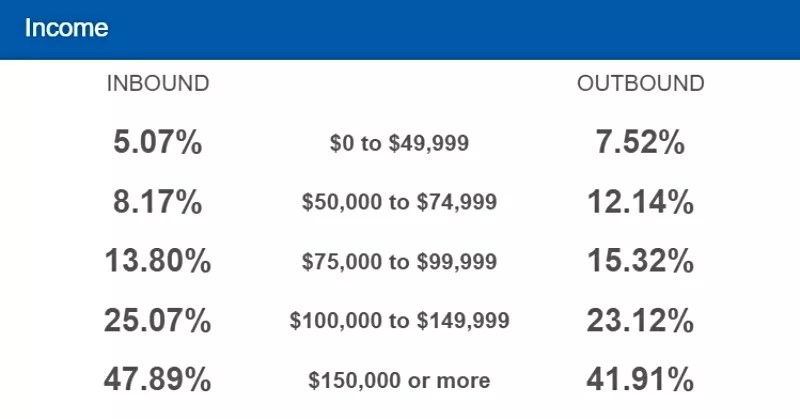800x419 pixels.
Task: Select the 12.14% outbound figure
Action: pos(640,203)
